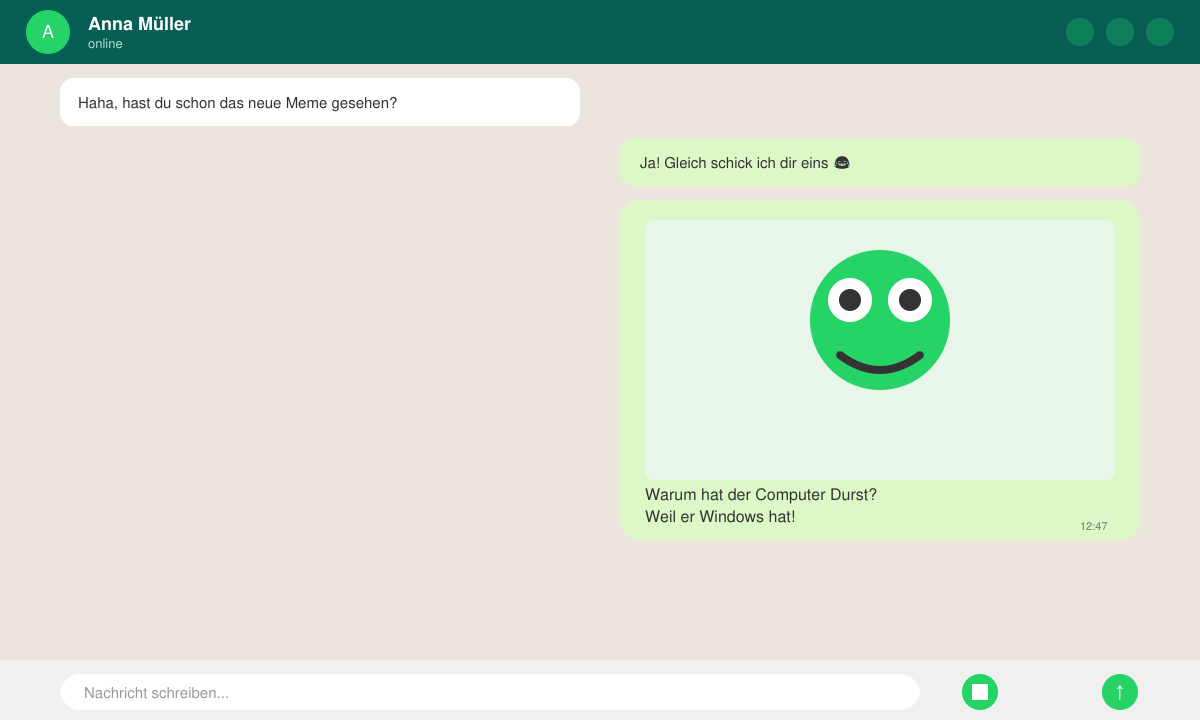Click the emoji in the 'Gleich schick ich dir eins' message

click(842, 162)
